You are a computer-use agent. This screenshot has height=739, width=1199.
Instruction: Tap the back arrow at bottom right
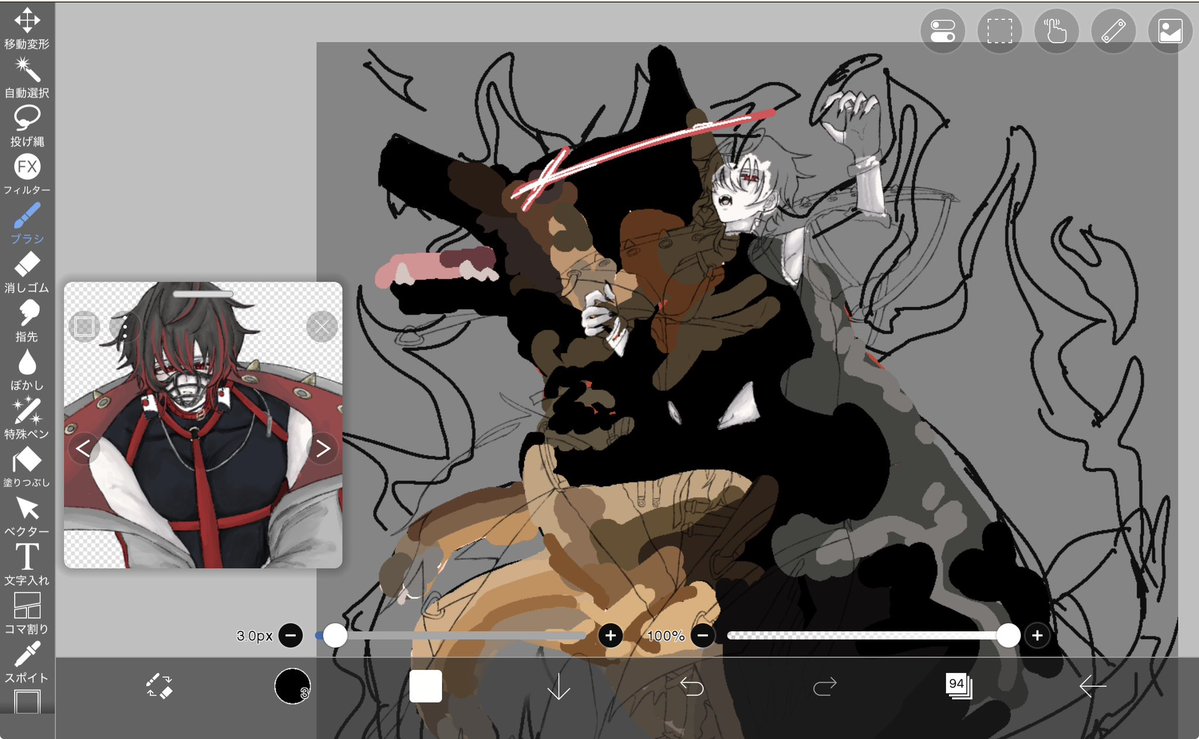coord(1092,686)
